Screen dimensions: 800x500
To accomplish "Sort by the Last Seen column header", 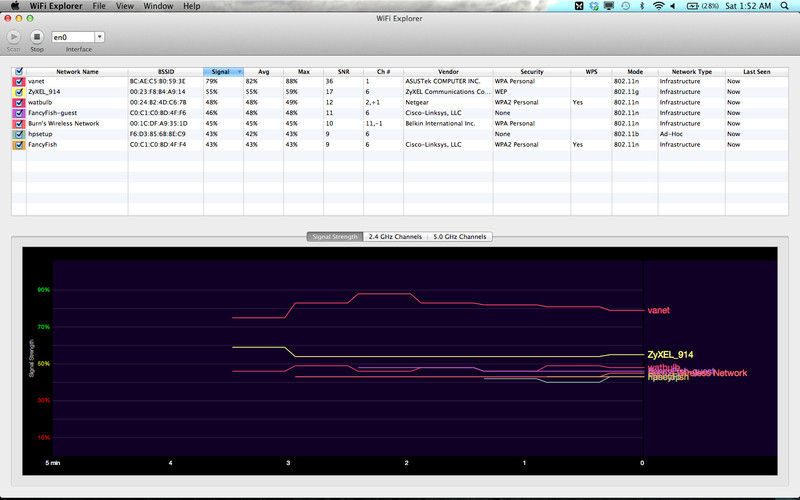I will tap(757, 71).
